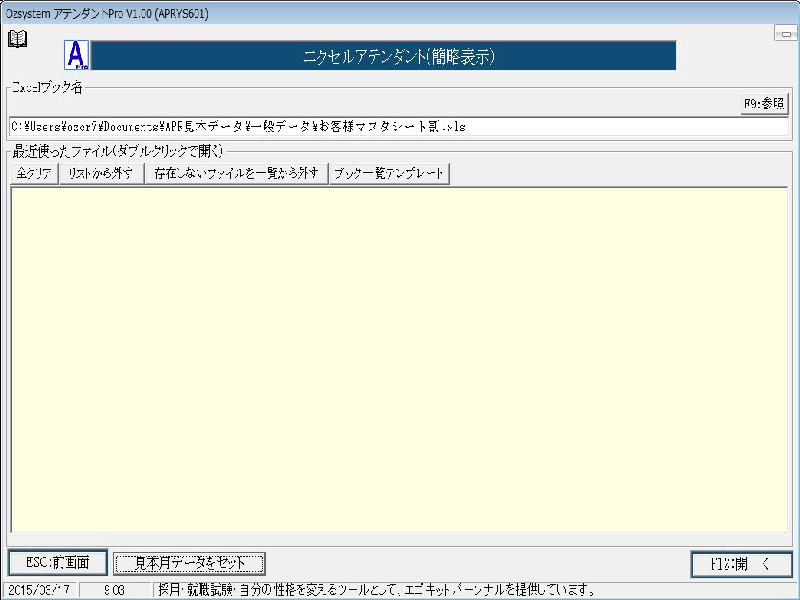
Task: Click the エクセルアテンダント(簡略表示) title banner
Action: 383,56
